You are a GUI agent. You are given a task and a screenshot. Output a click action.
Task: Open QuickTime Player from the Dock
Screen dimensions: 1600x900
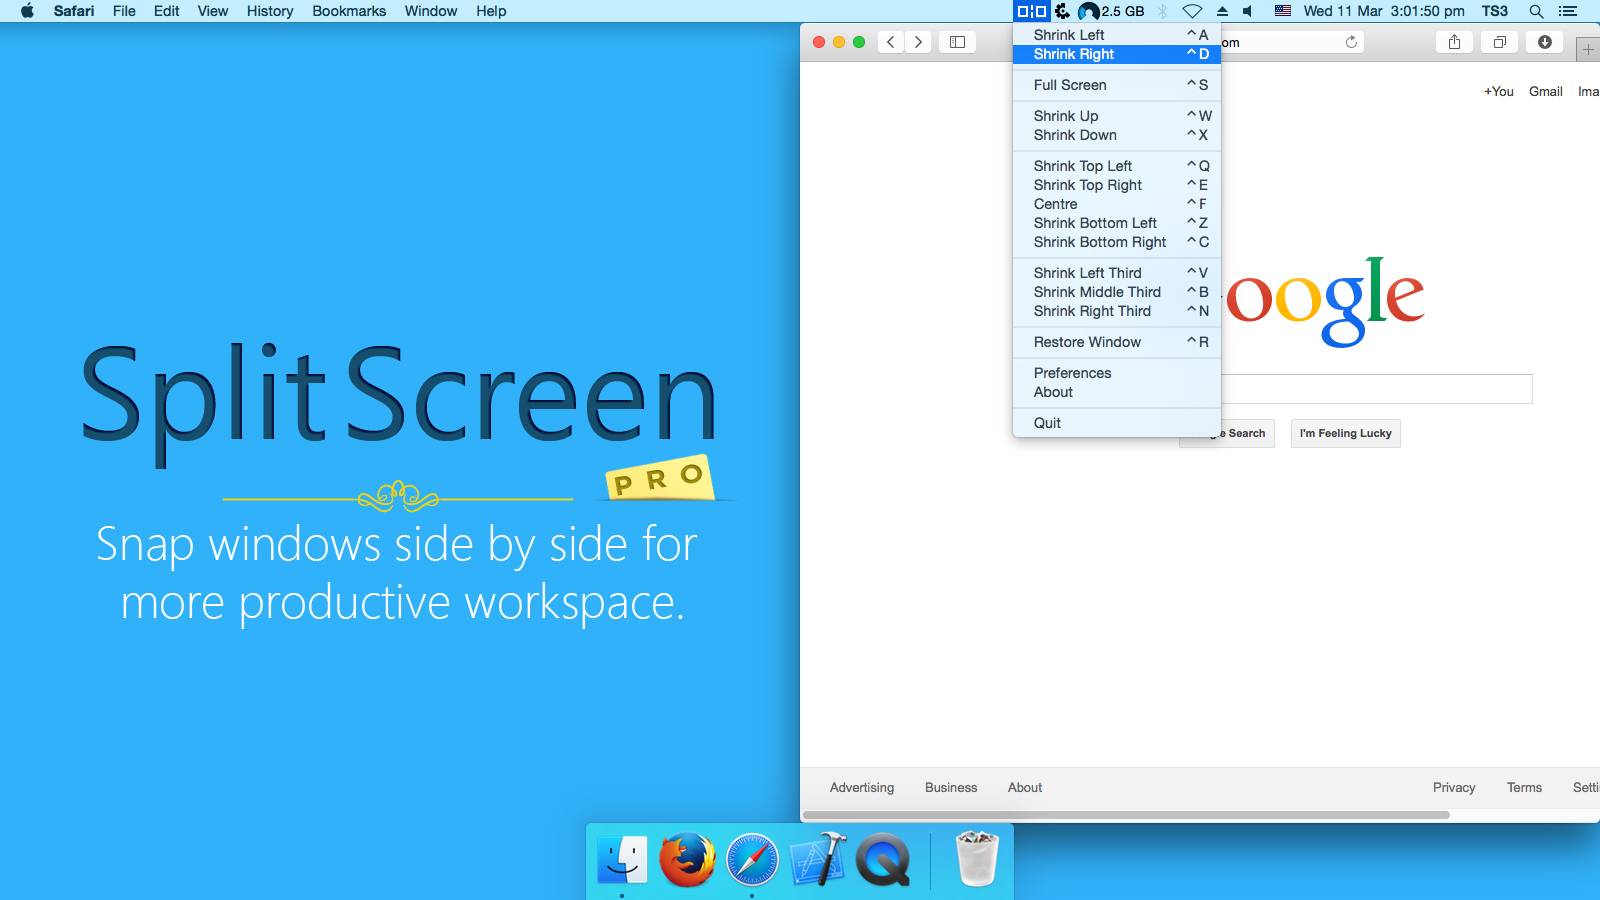882,859
